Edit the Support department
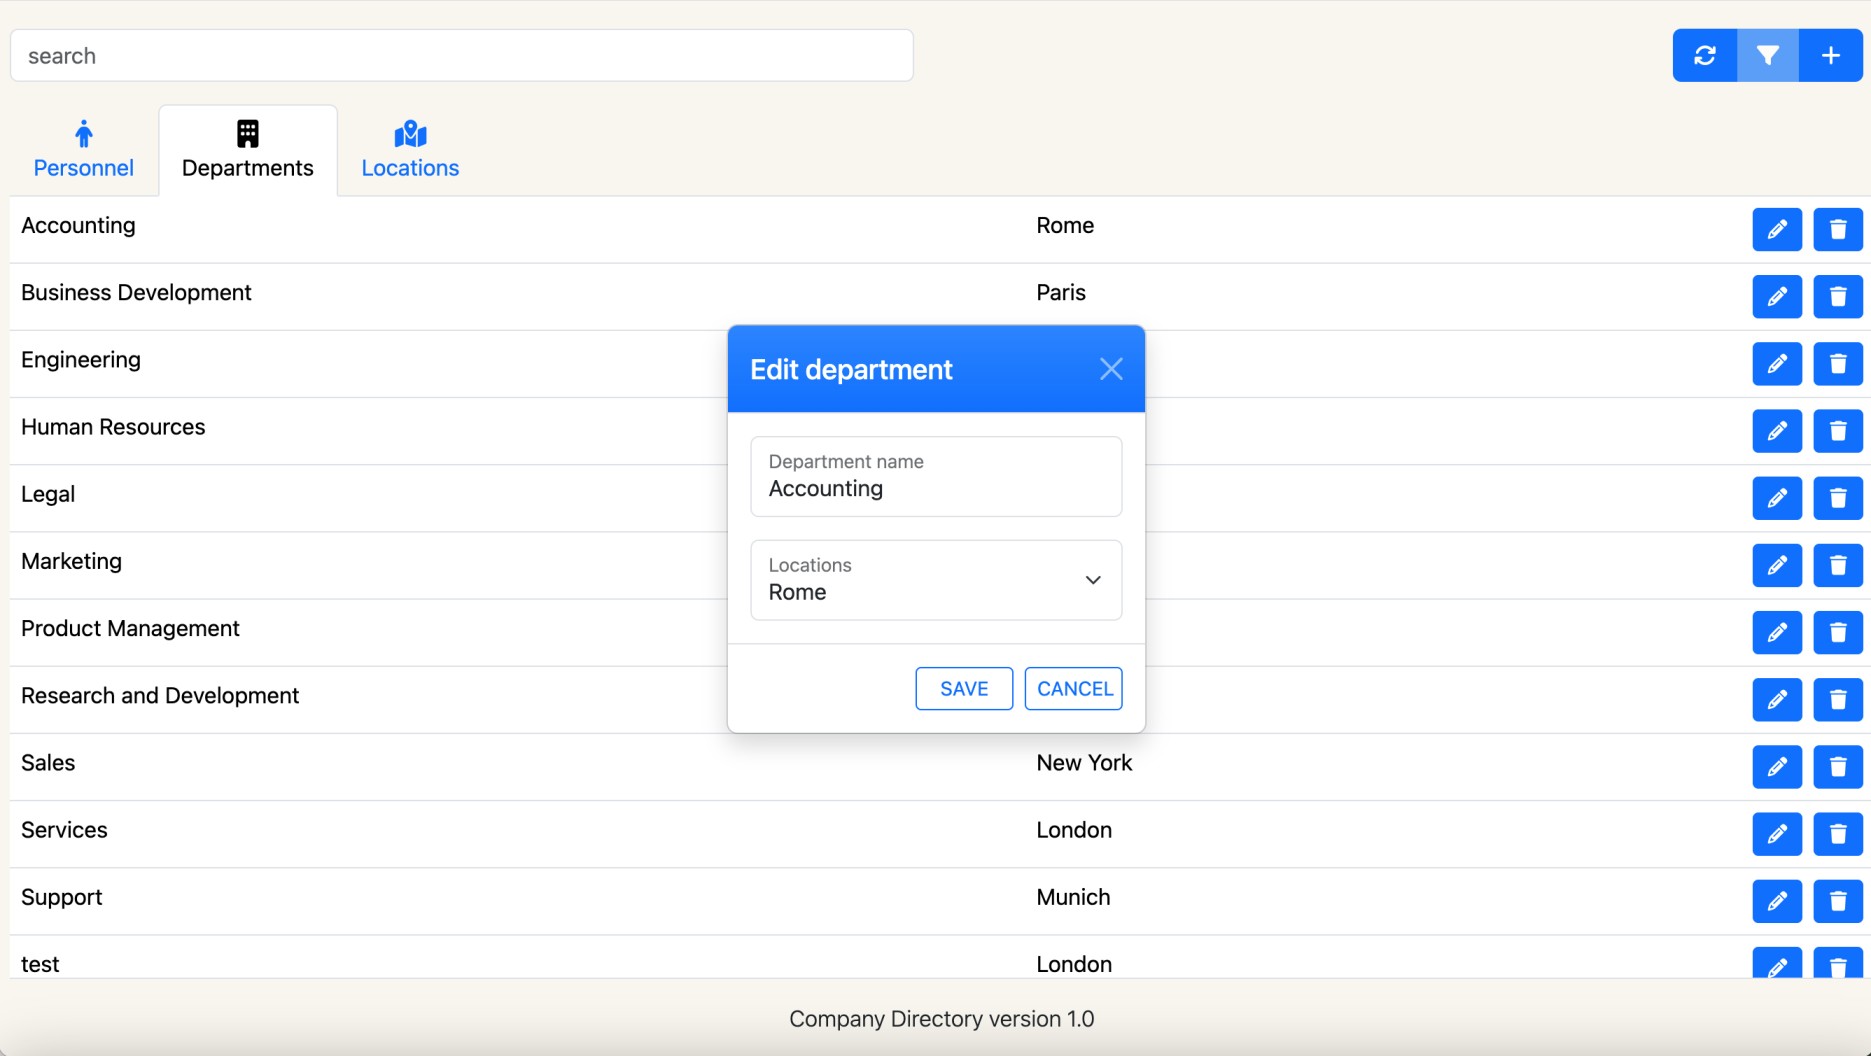 click(x=1777, y=901)
